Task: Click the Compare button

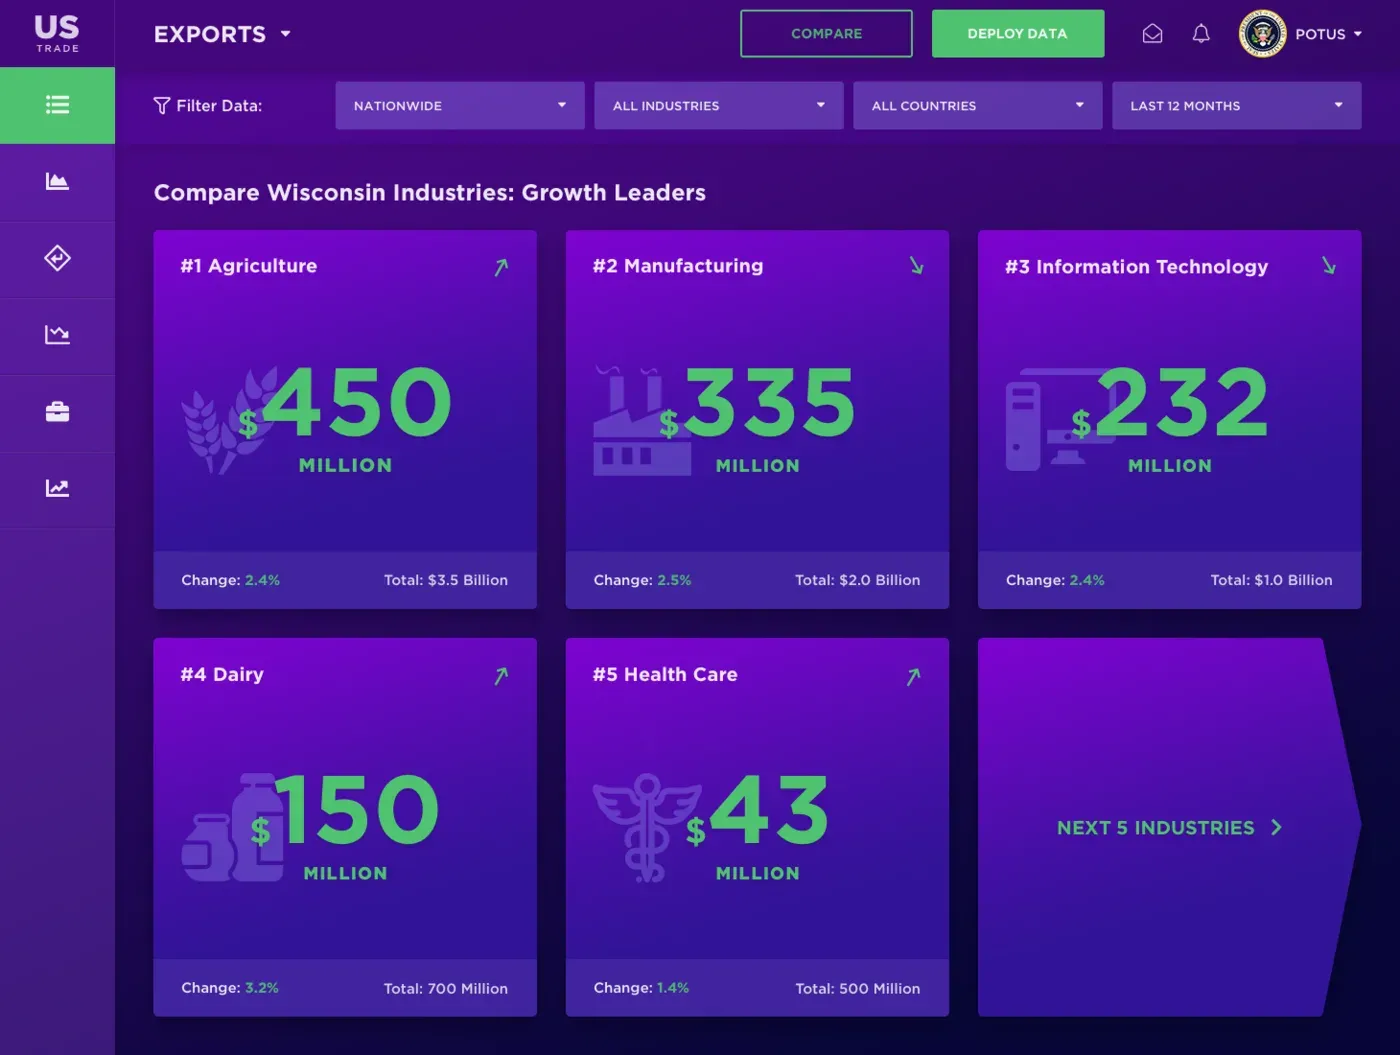Action: 826,34
